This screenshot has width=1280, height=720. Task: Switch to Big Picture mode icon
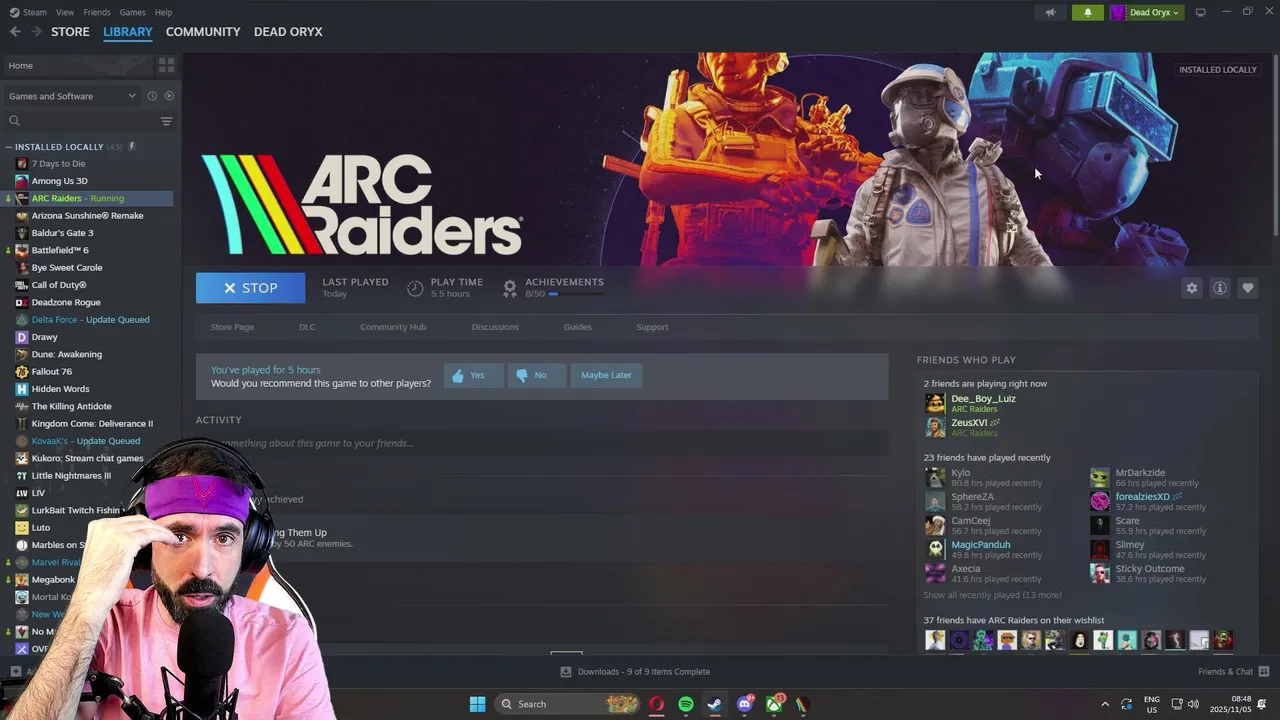coord(1201,12)
